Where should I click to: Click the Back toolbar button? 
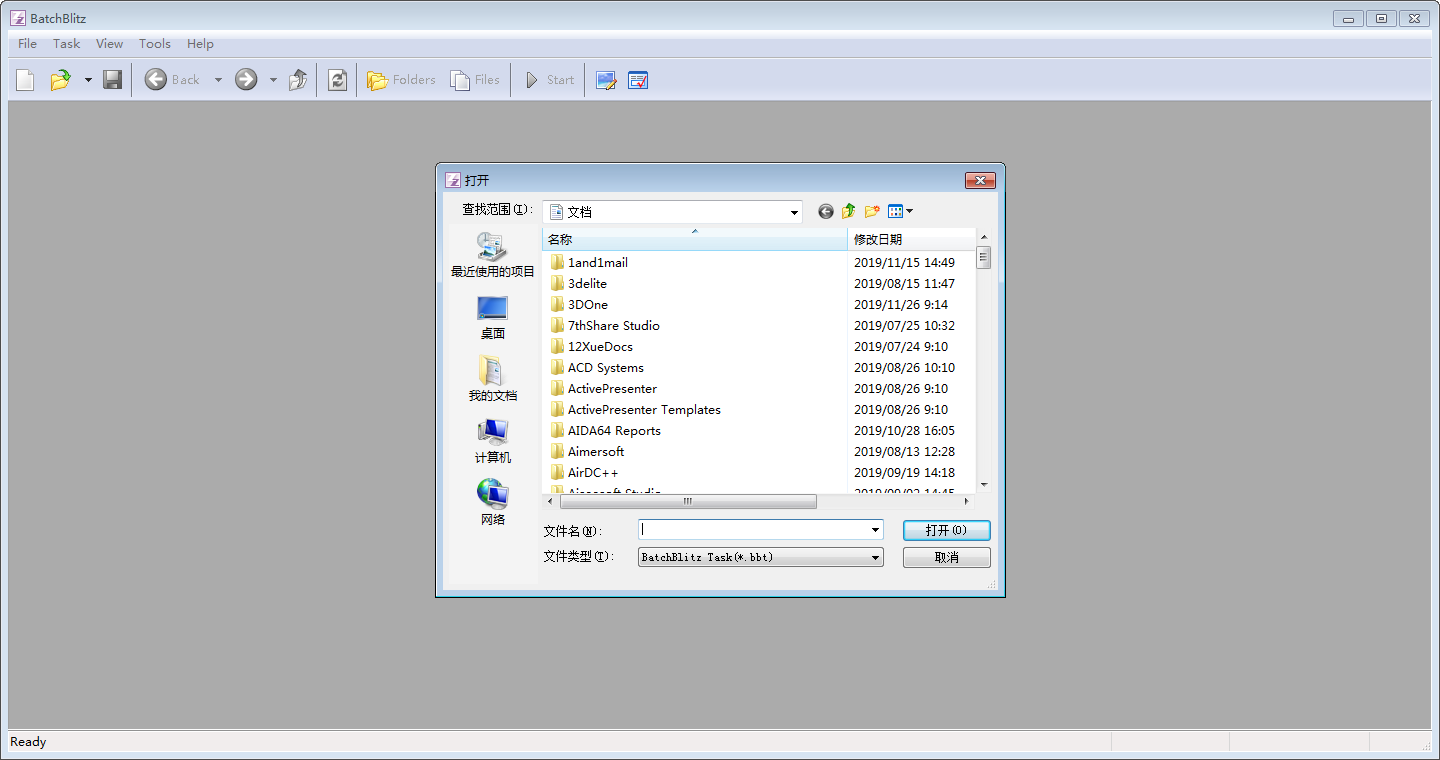click(172, 80)
